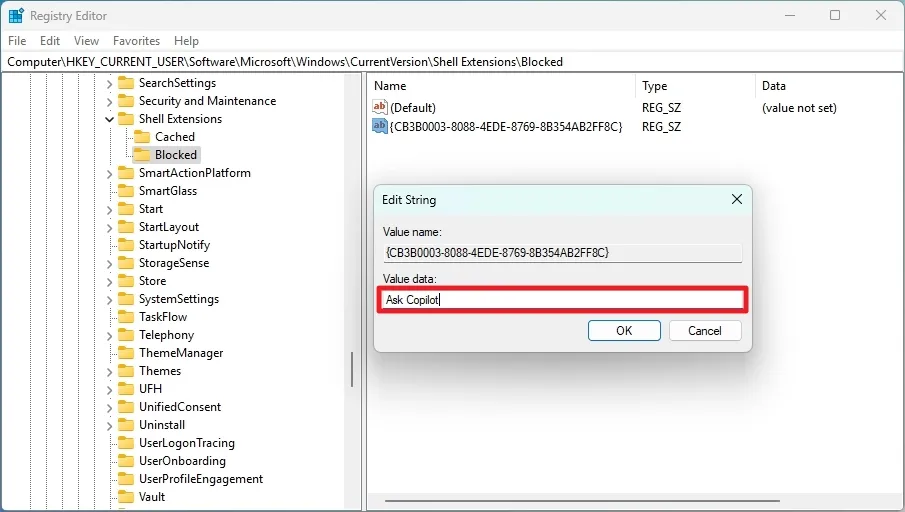Confirm Edit String with OK

(x=624, y=331)
